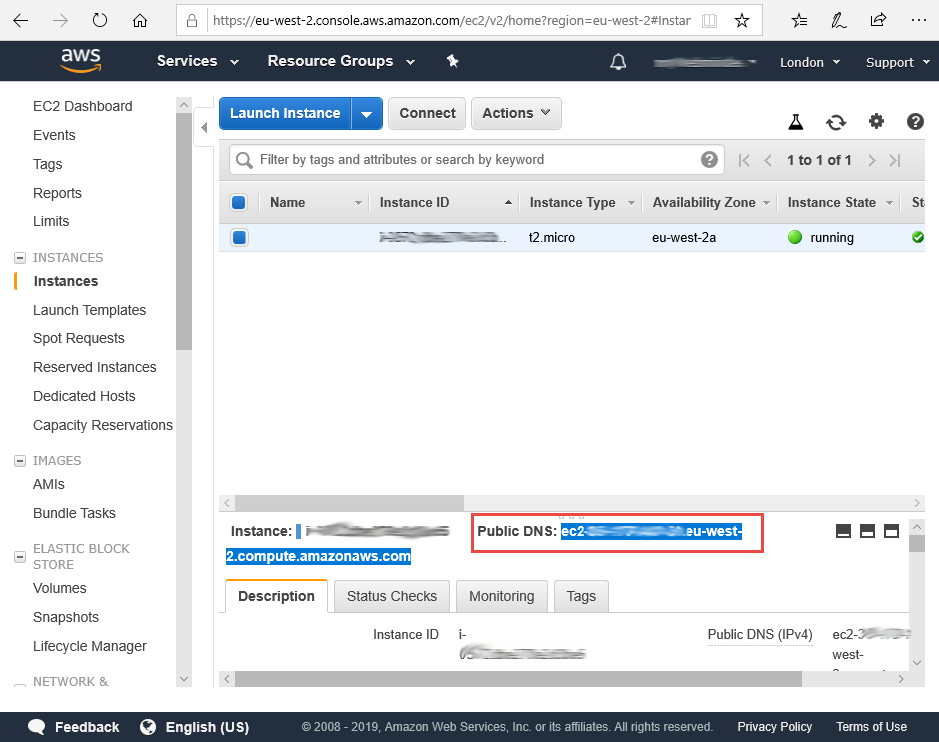Collapse the IMAGES sidebar section
The image size is (939, 742).
coord(20,461)
